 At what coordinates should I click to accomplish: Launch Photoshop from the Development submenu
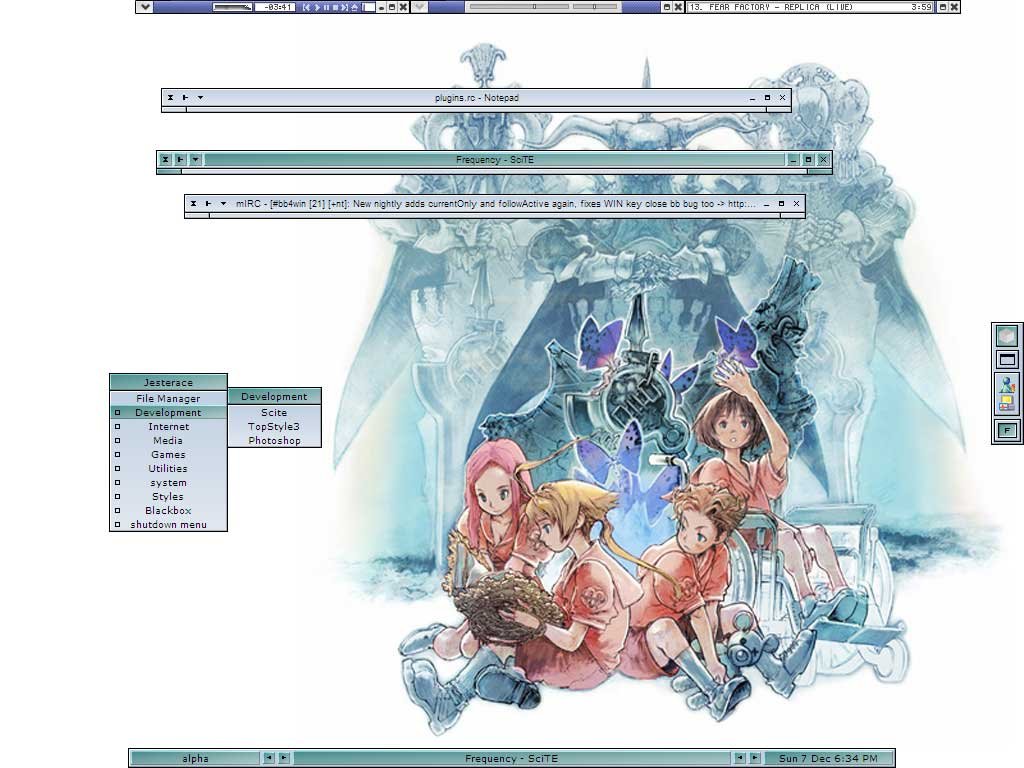coord(274,441)
